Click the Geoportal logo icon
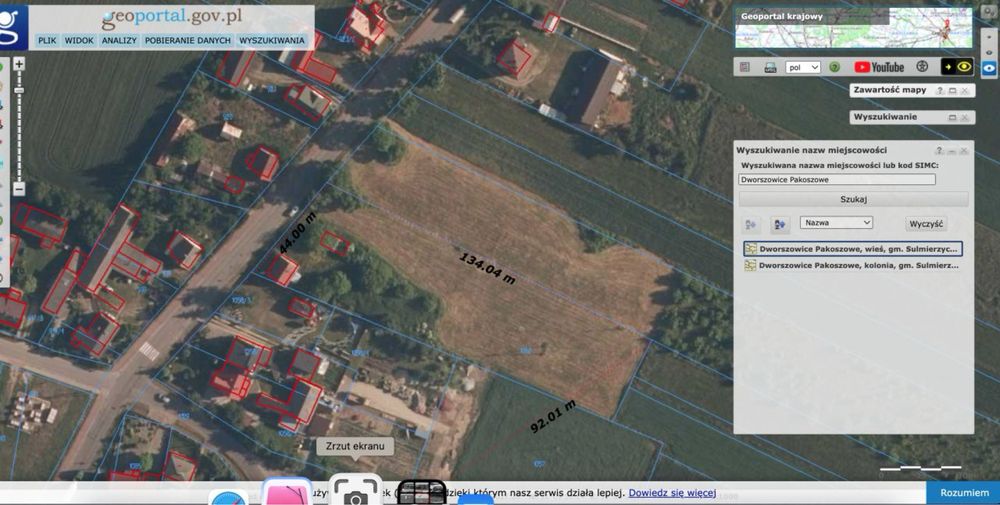1000x505 pixels. point(13,27)
